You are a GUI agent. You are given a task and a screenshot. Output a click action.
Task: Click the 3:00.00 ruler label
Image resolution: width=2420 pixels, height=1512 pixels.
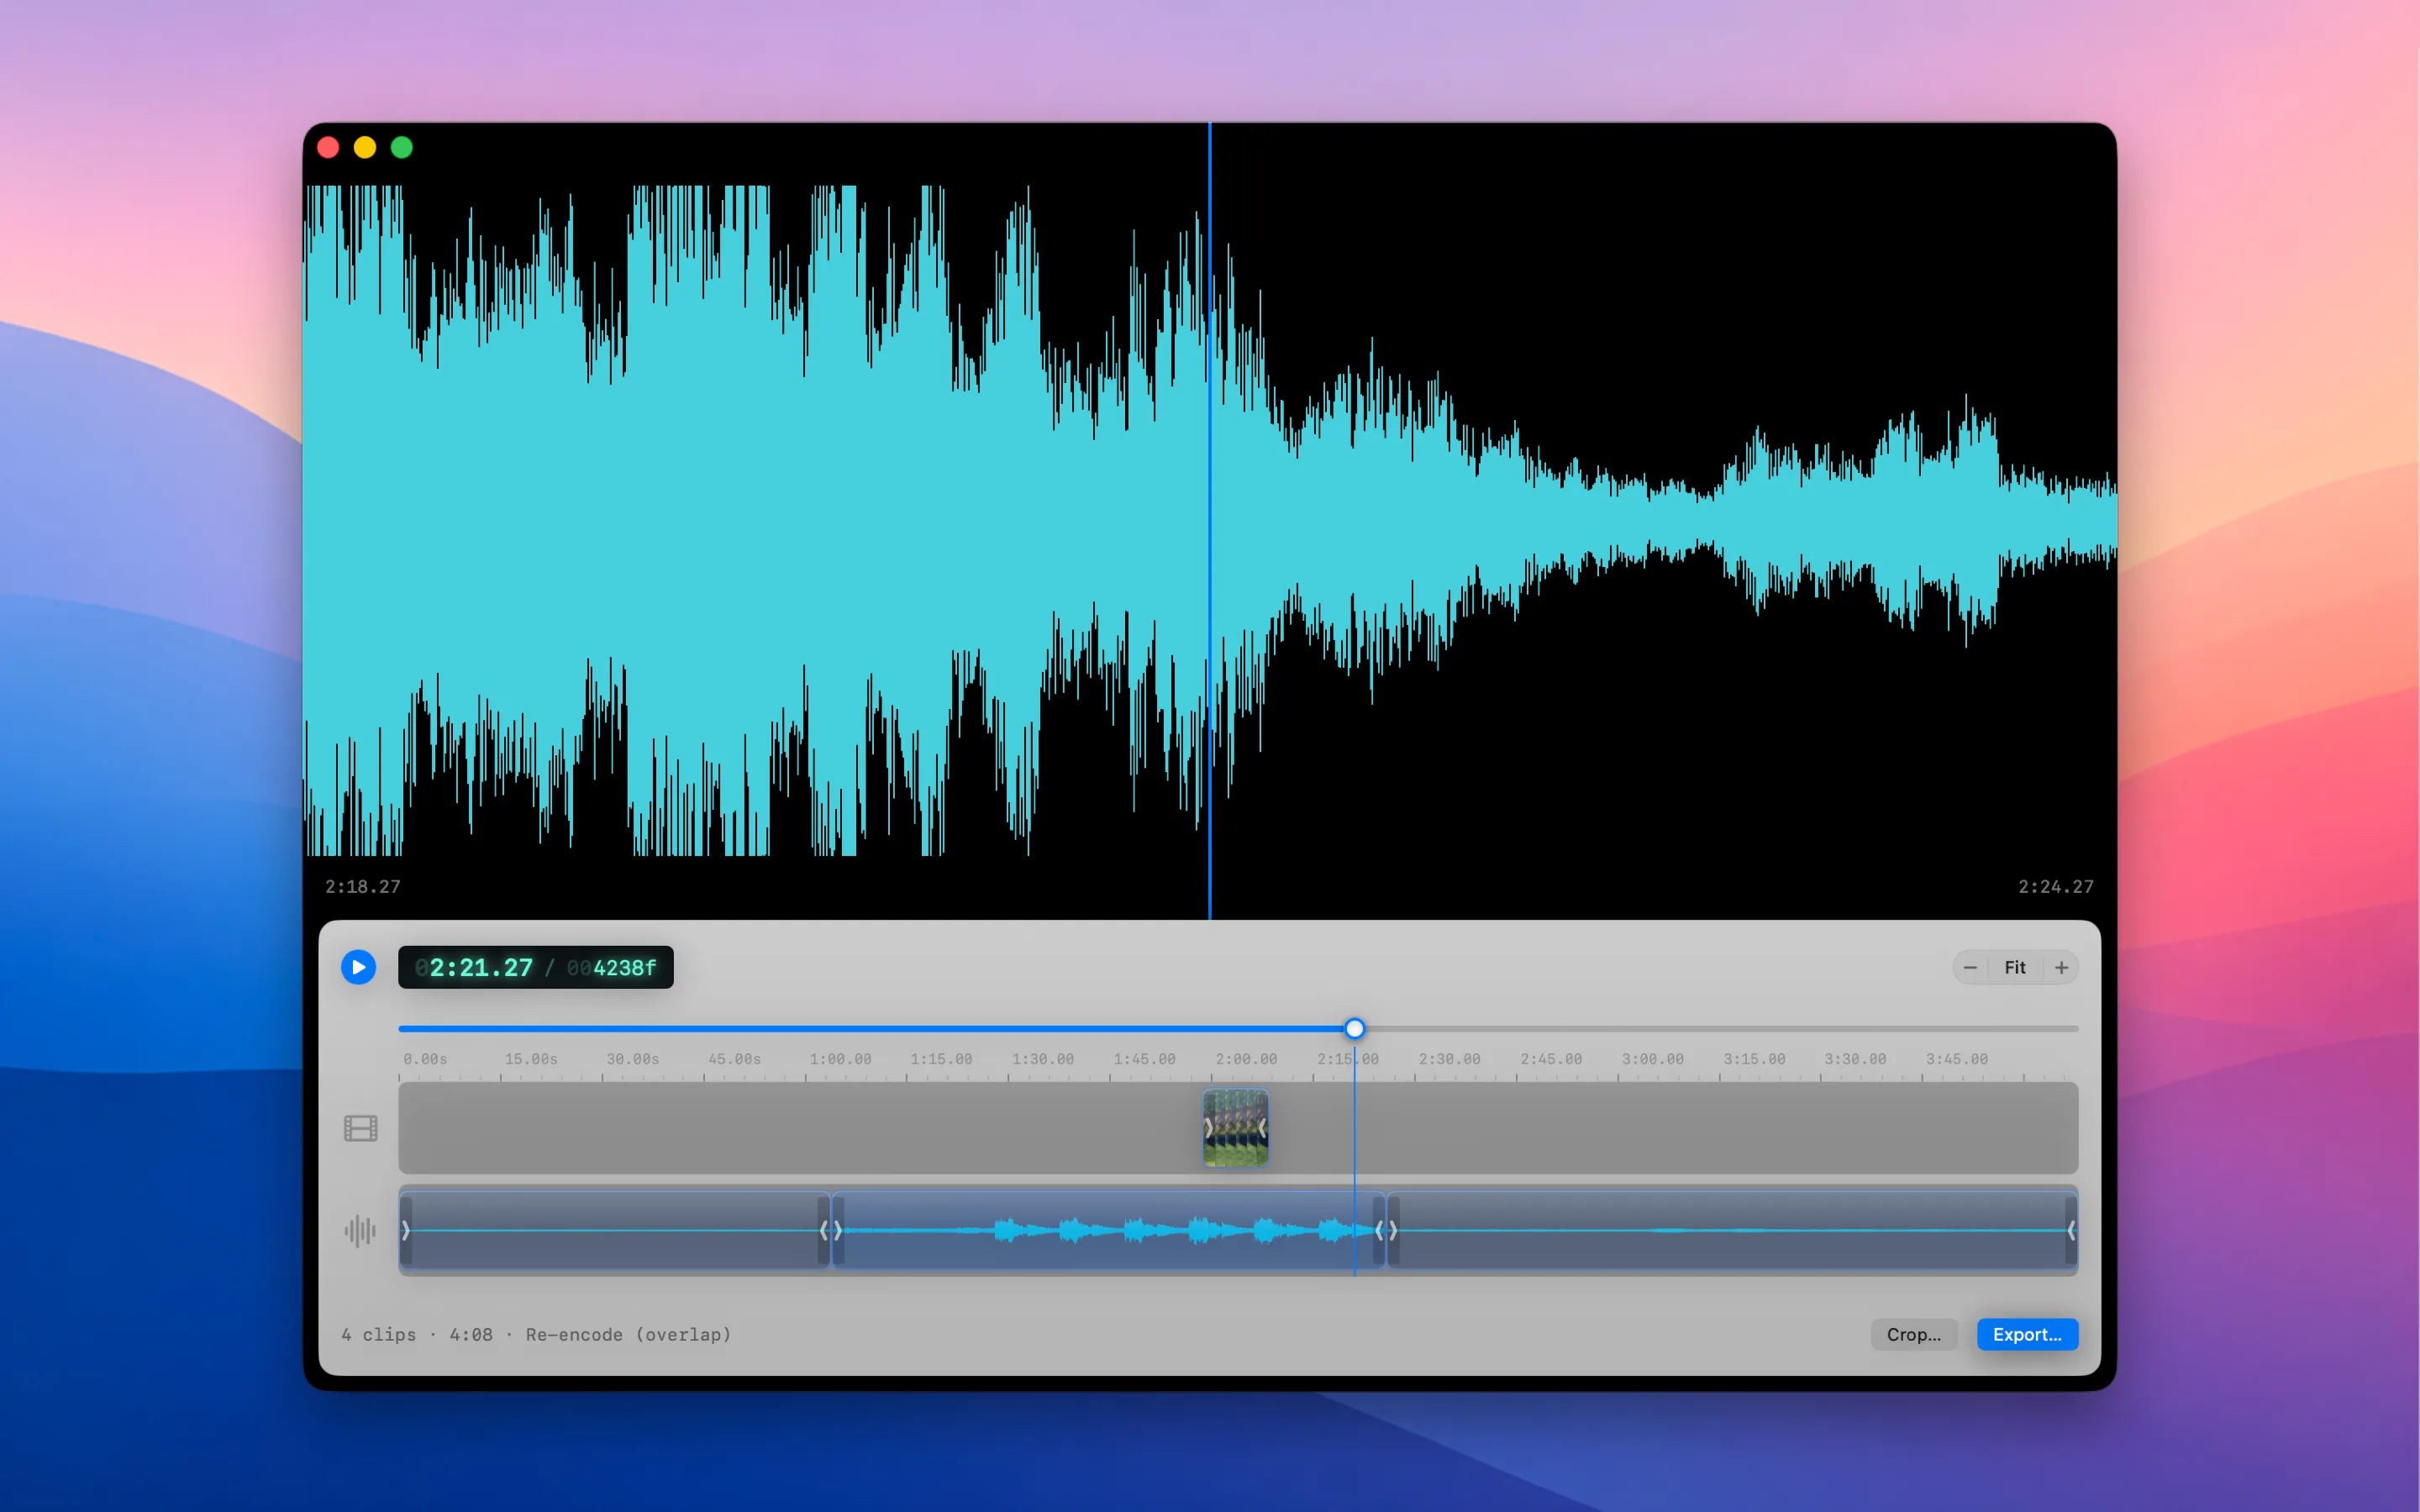click(1653, 1058)
